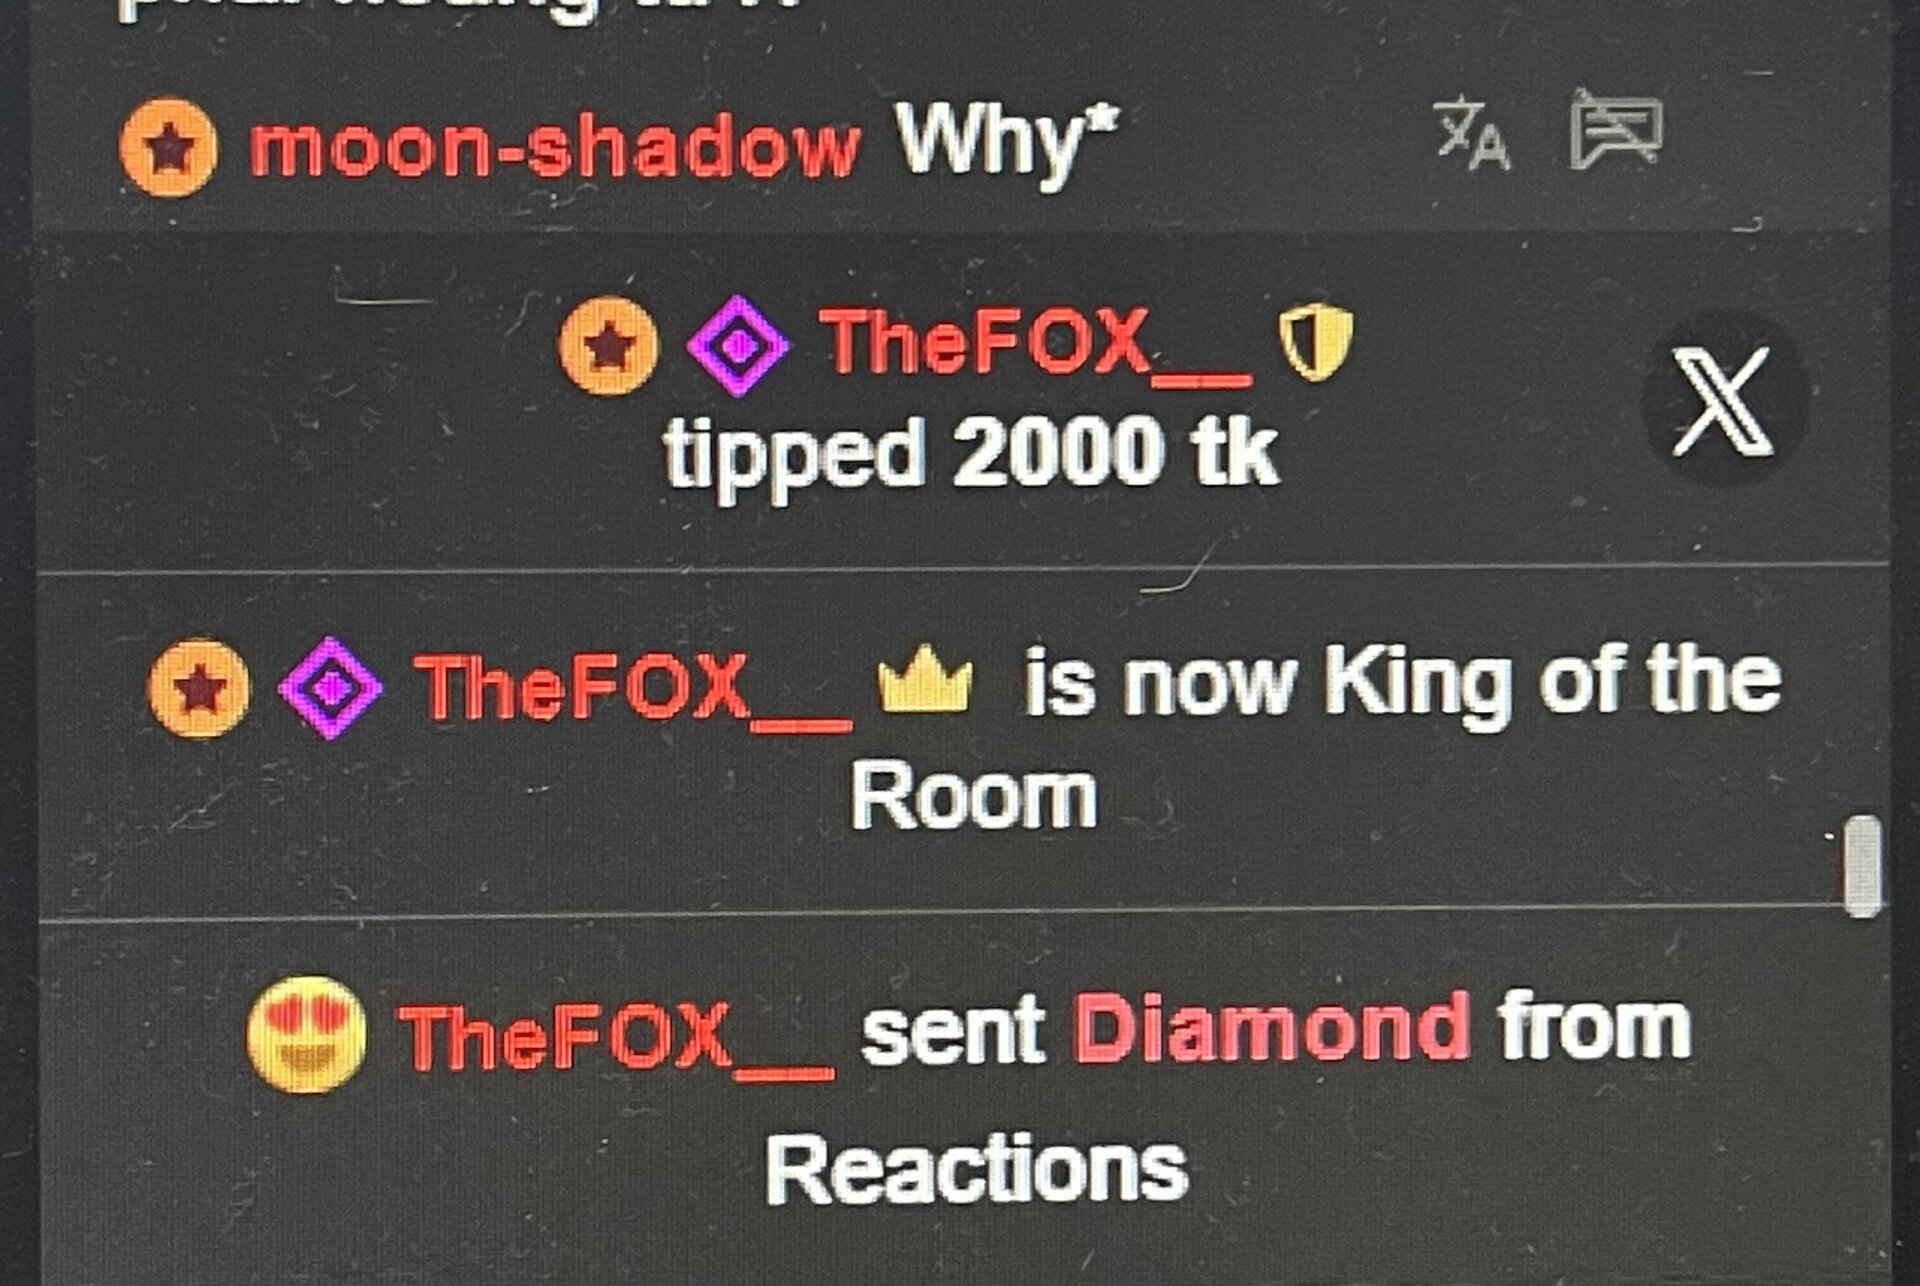1920x1286 pixels.
Task: Click the hide message chat icon
Action: coord(1616,128)
